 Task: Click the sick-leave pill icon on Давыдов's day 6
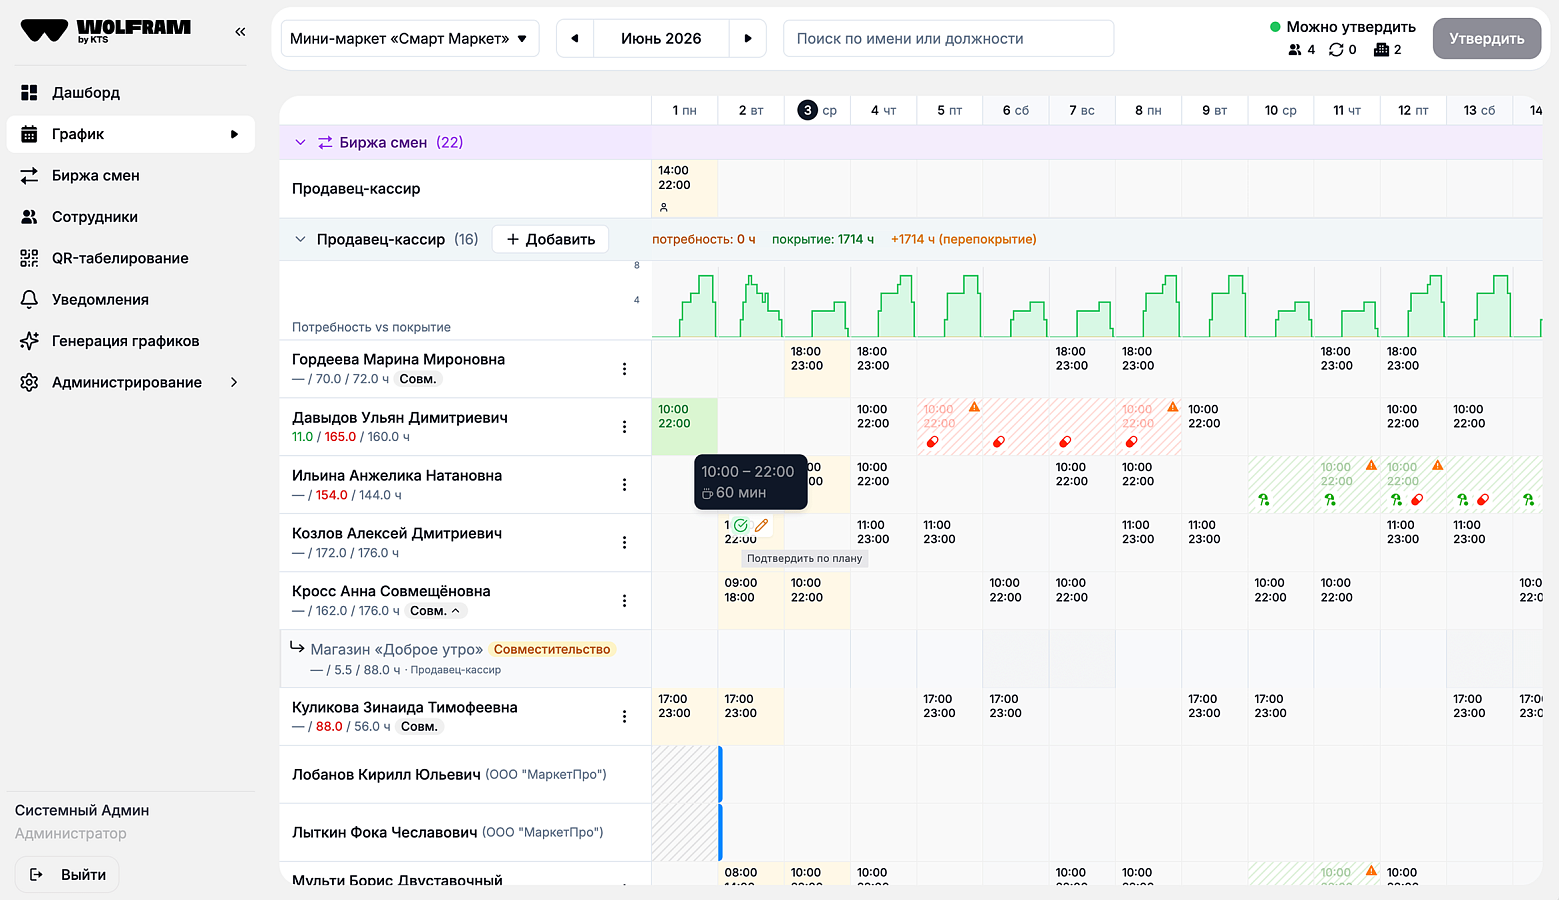click(x=999, y=442)
